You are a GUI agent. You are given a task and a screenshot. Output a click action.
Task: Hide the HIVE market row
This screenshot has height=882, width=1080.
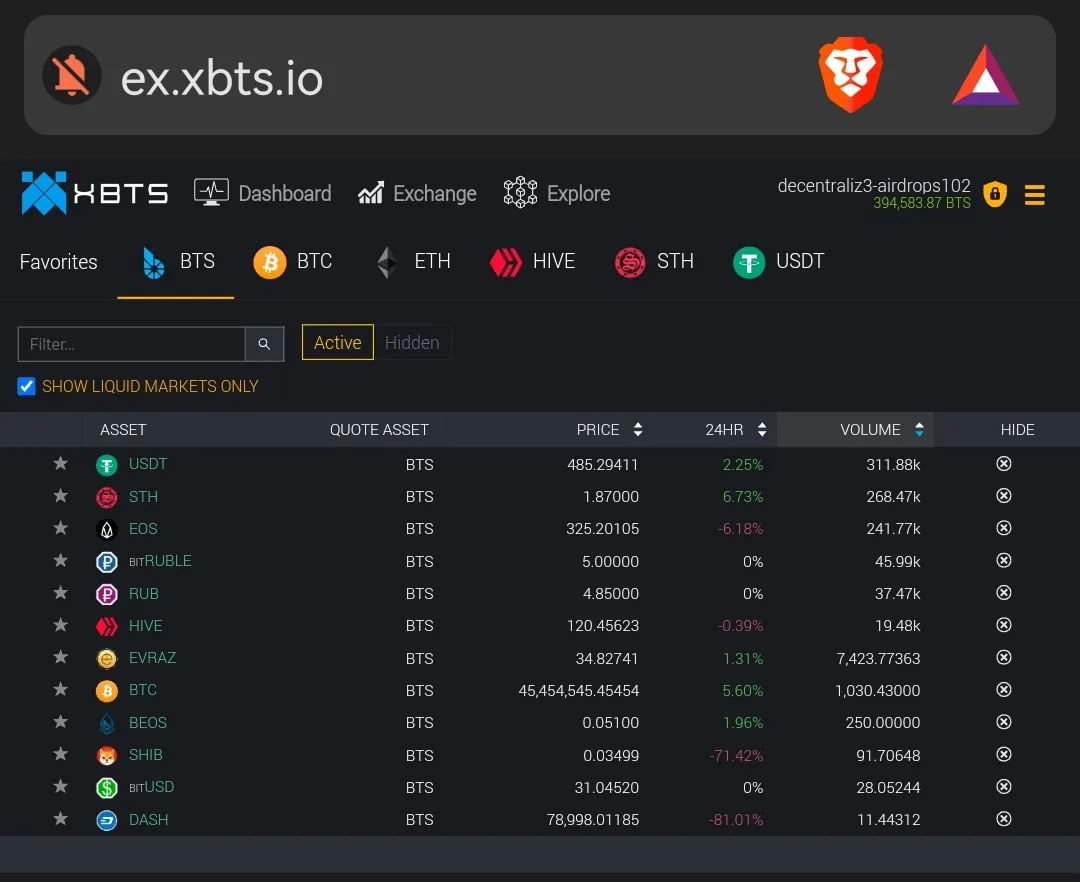pos(1004,625)
